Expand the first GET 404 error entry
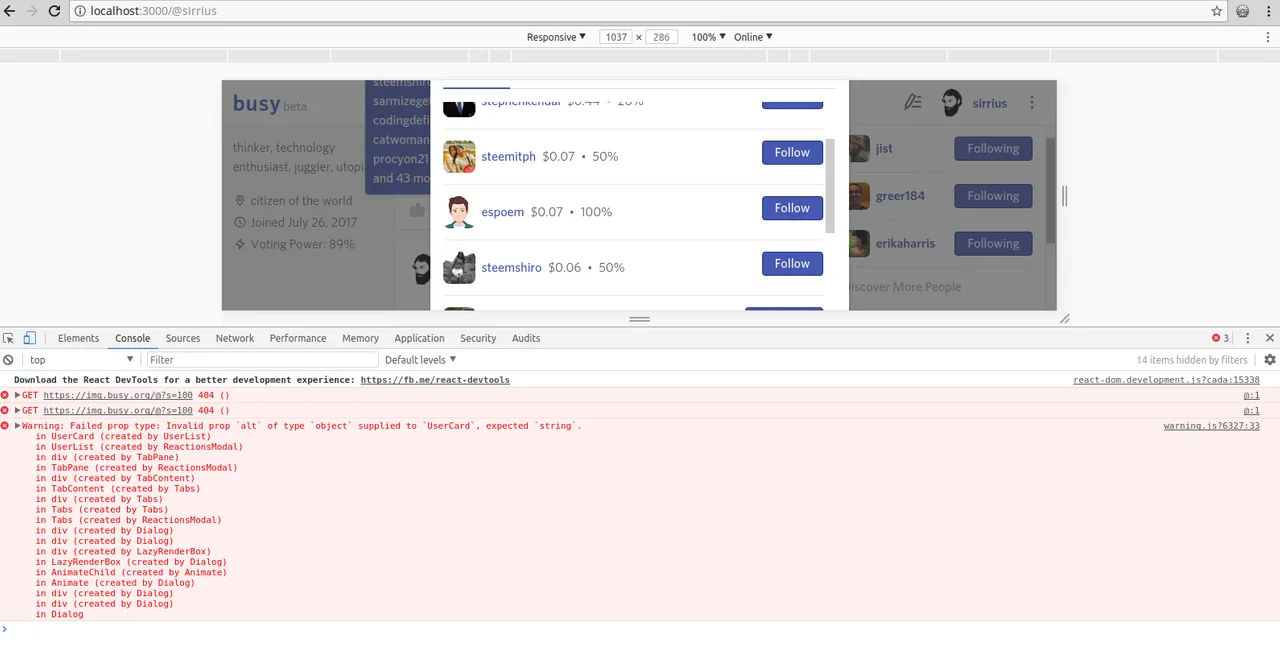The image size is (1280, 647). (18, 395)
